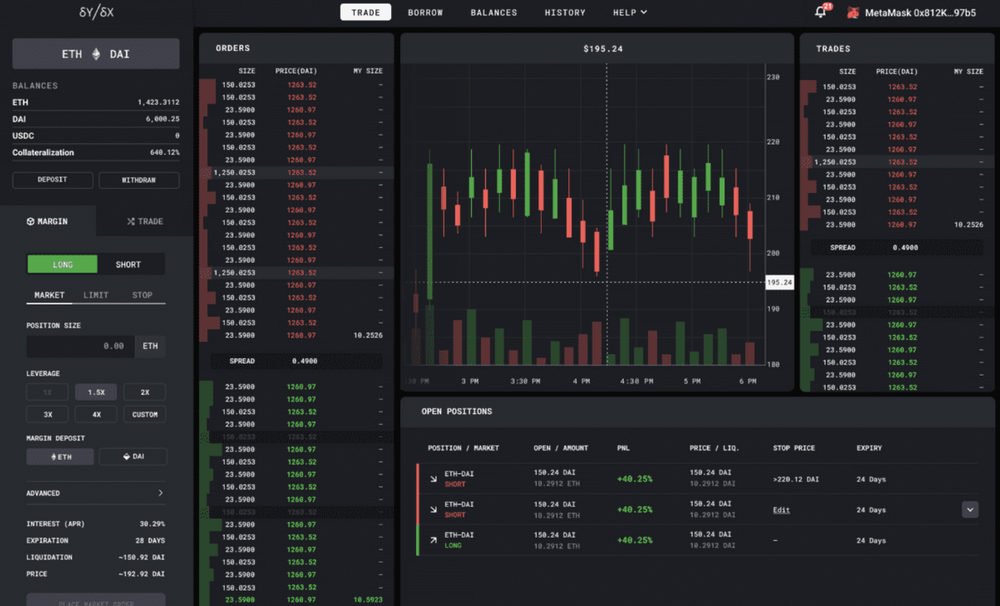
Task: Expand the ADVANCED options section
Action: click(95, 492)
